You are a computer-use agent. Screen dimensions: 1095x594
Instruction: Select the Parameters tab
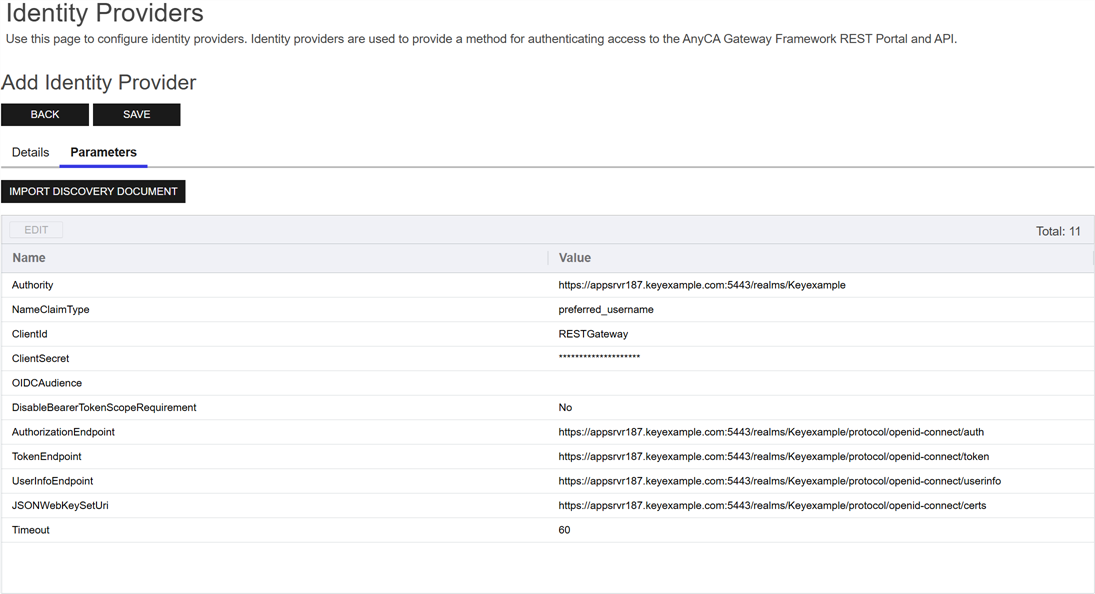[x=103, y=153]
